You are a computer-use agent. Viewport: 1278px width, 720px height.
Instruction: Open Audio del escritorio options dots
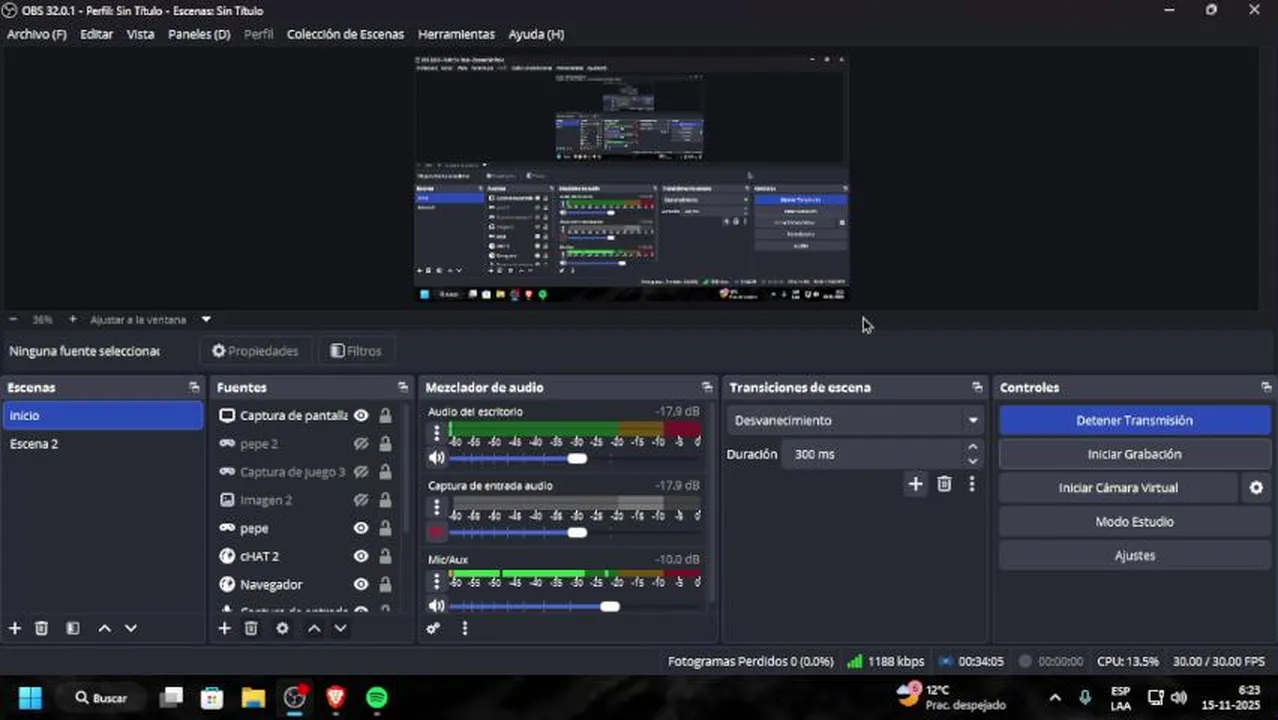436,433
